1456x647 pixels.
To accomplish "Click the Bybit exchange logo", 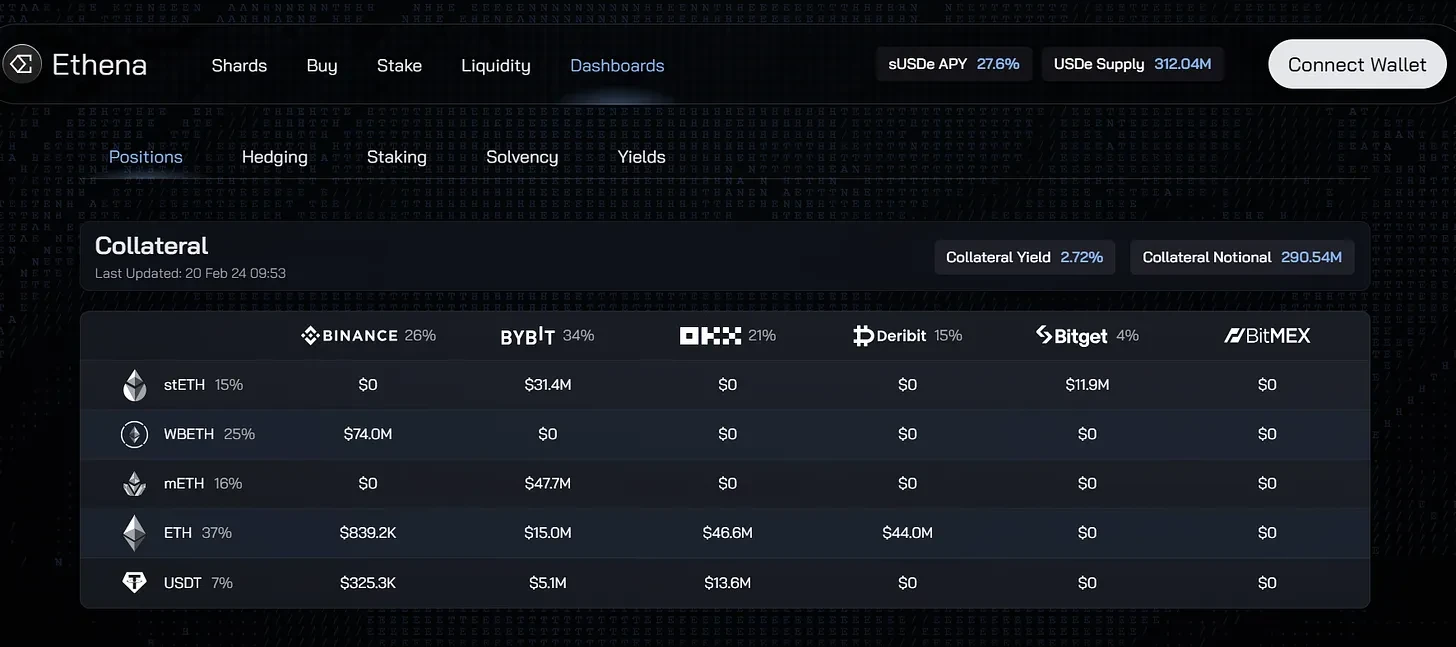I will pyautogui.click(x=527, y=337).
